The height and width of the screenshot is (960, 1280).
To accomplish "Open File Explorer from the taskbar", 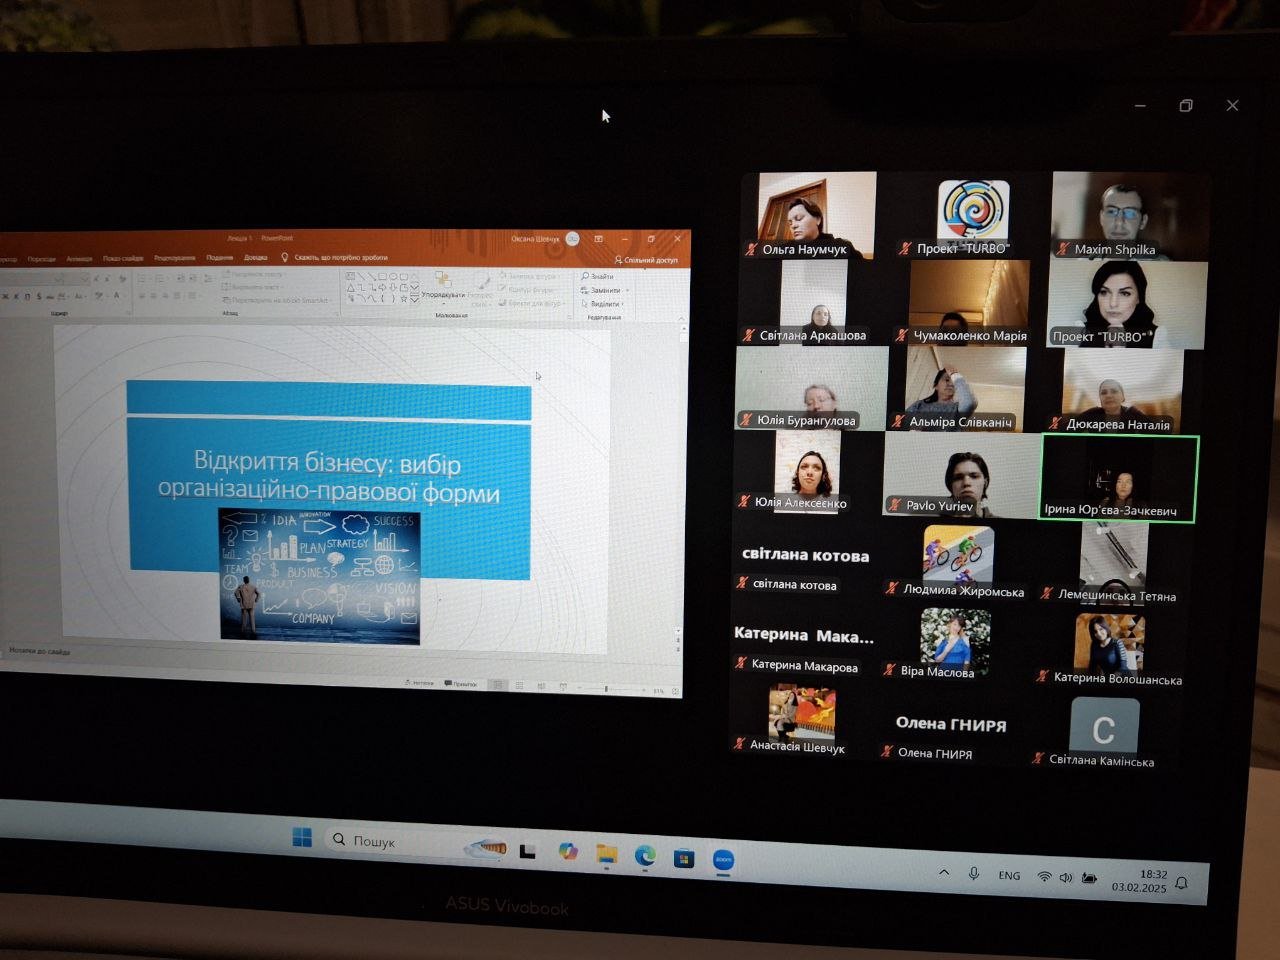I will coord(607,854).
